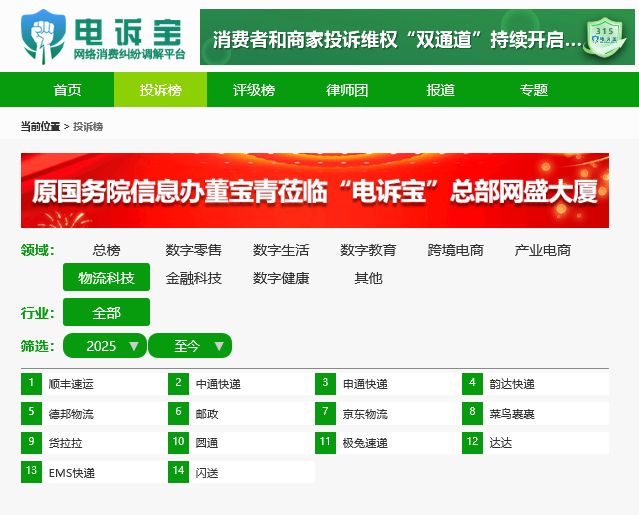Open the 菜鸟裹裹 ranking entry

click(x=535, y=414)
